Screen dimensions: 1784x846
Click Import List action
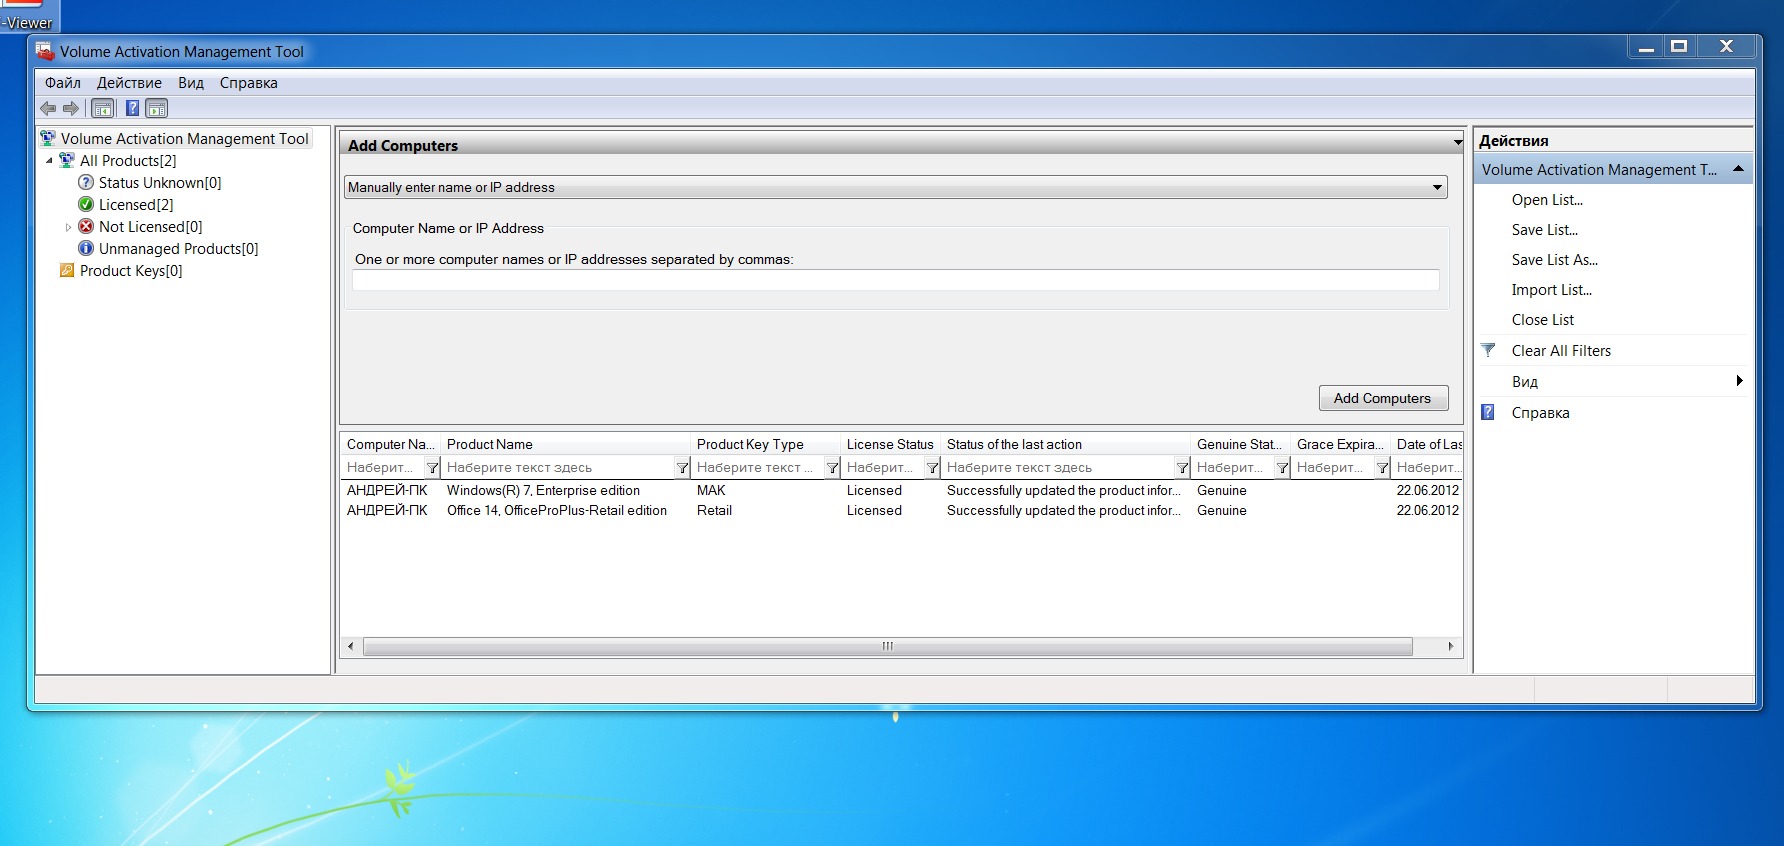pos(1551,290)
